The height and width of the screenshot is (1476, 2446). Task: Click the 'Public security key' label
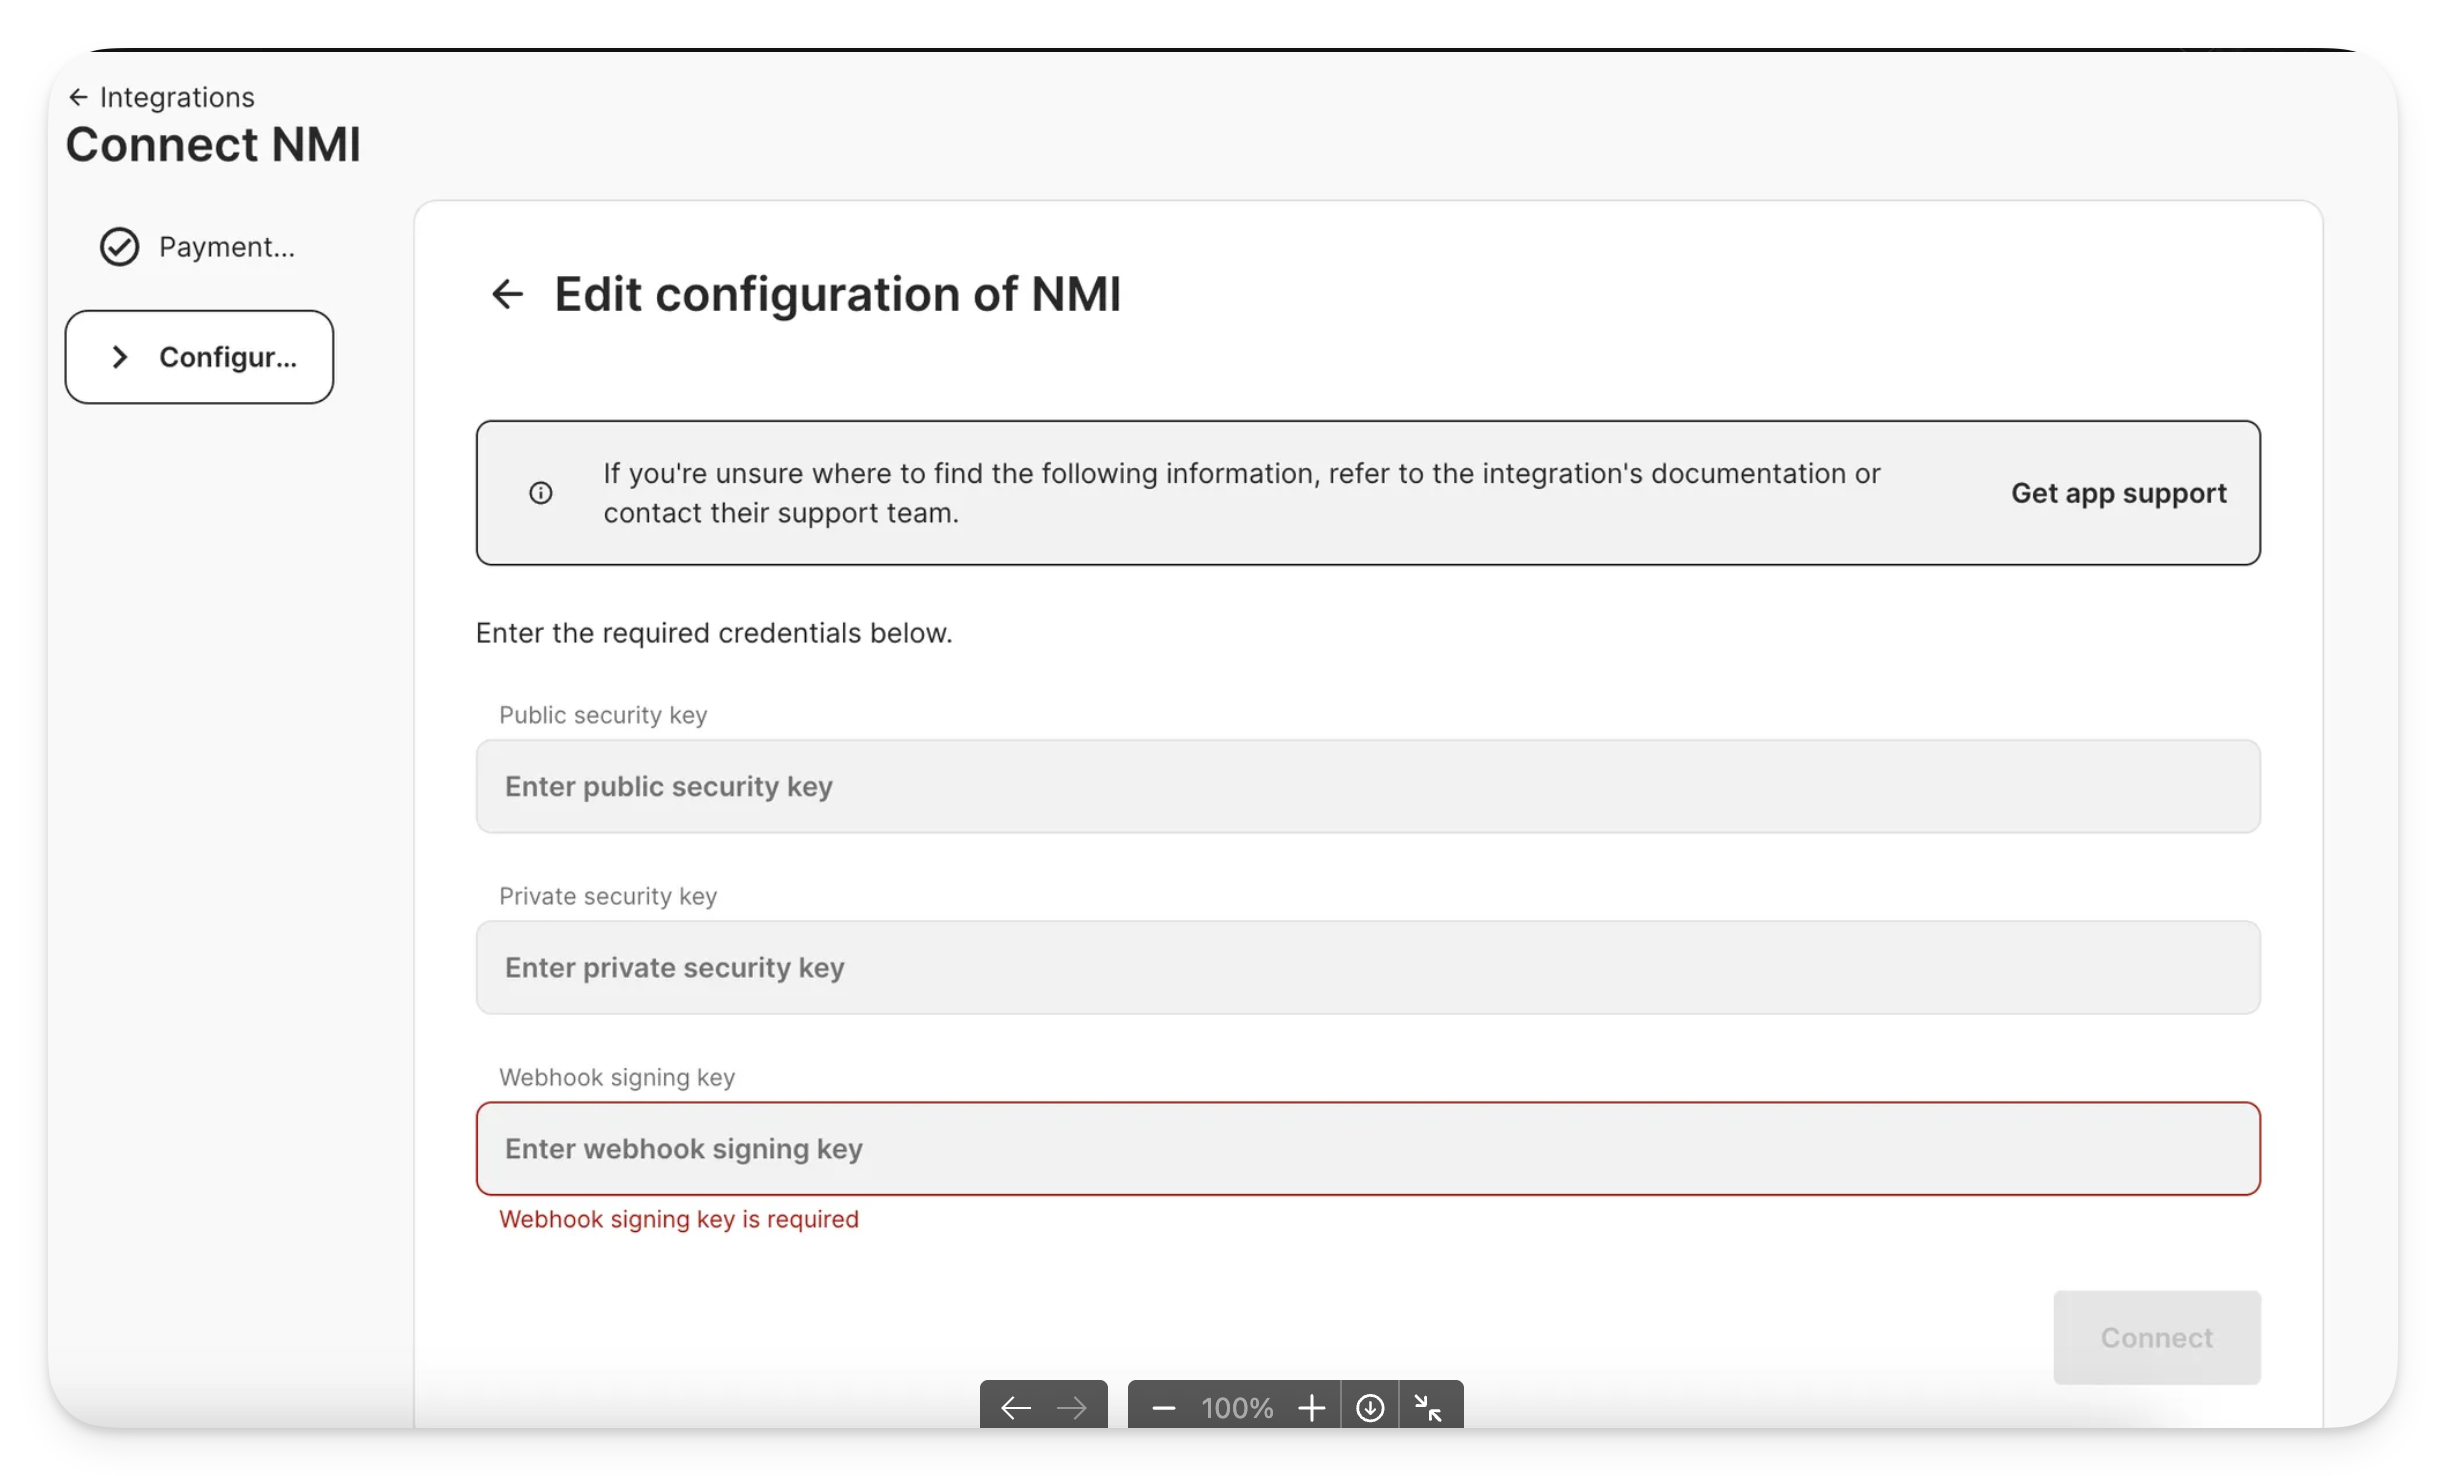coord(603,715)
